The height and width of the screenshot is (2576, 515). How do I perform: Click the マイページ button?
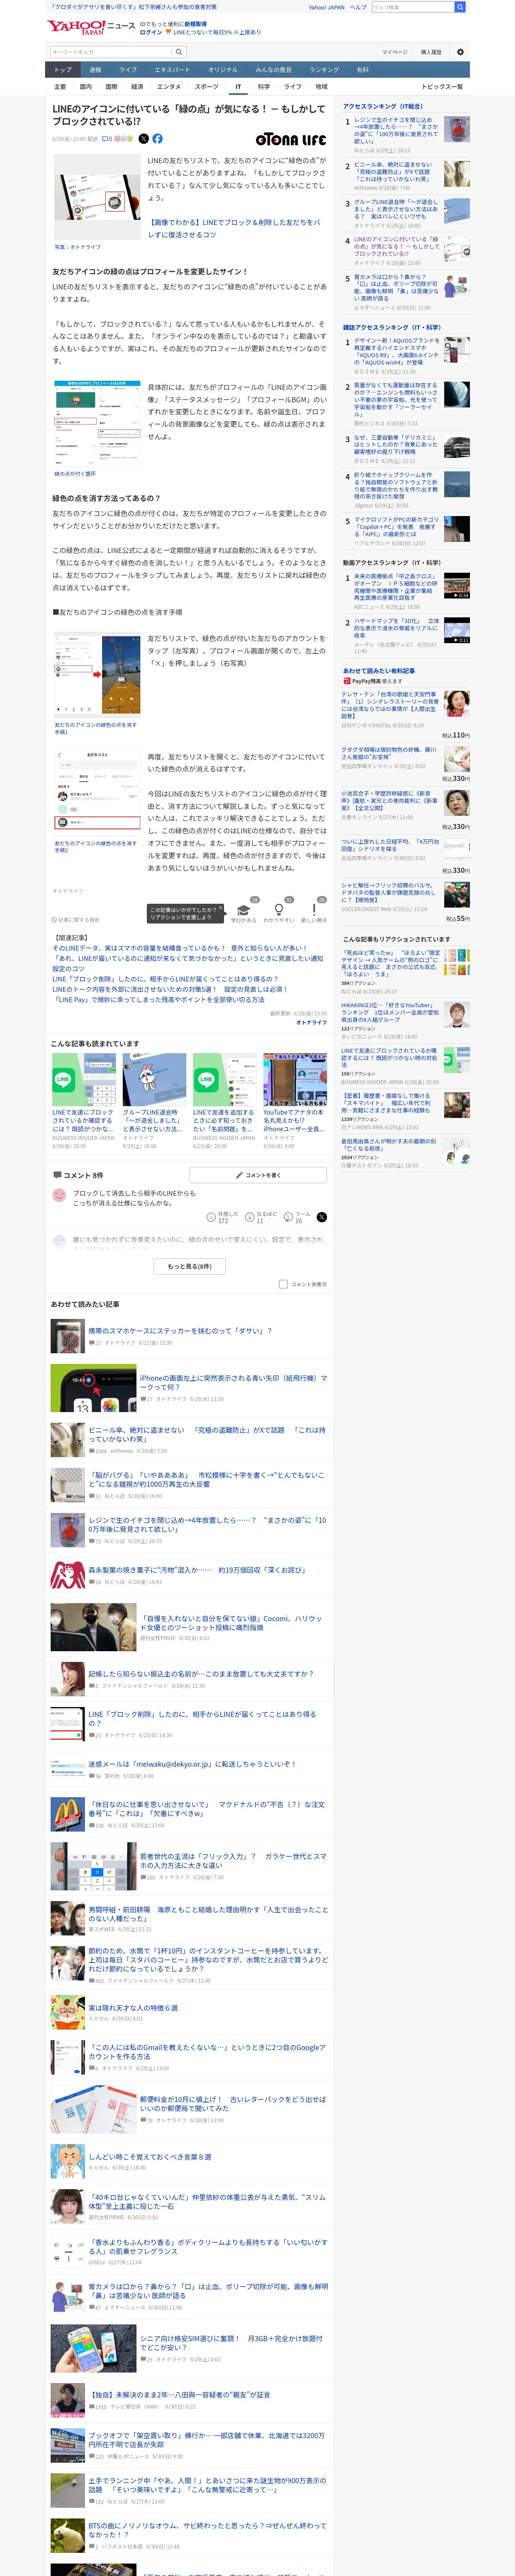point(394,52)
